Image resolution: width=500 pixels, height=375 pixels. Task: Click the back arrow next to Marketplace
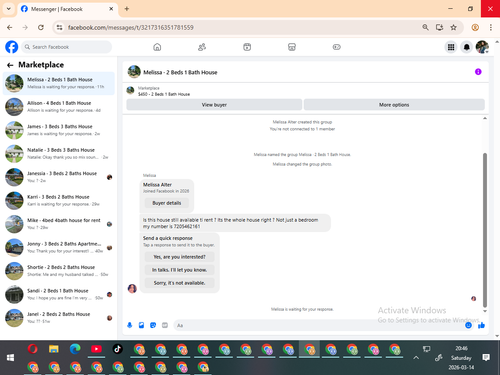[x=10, y=65]
